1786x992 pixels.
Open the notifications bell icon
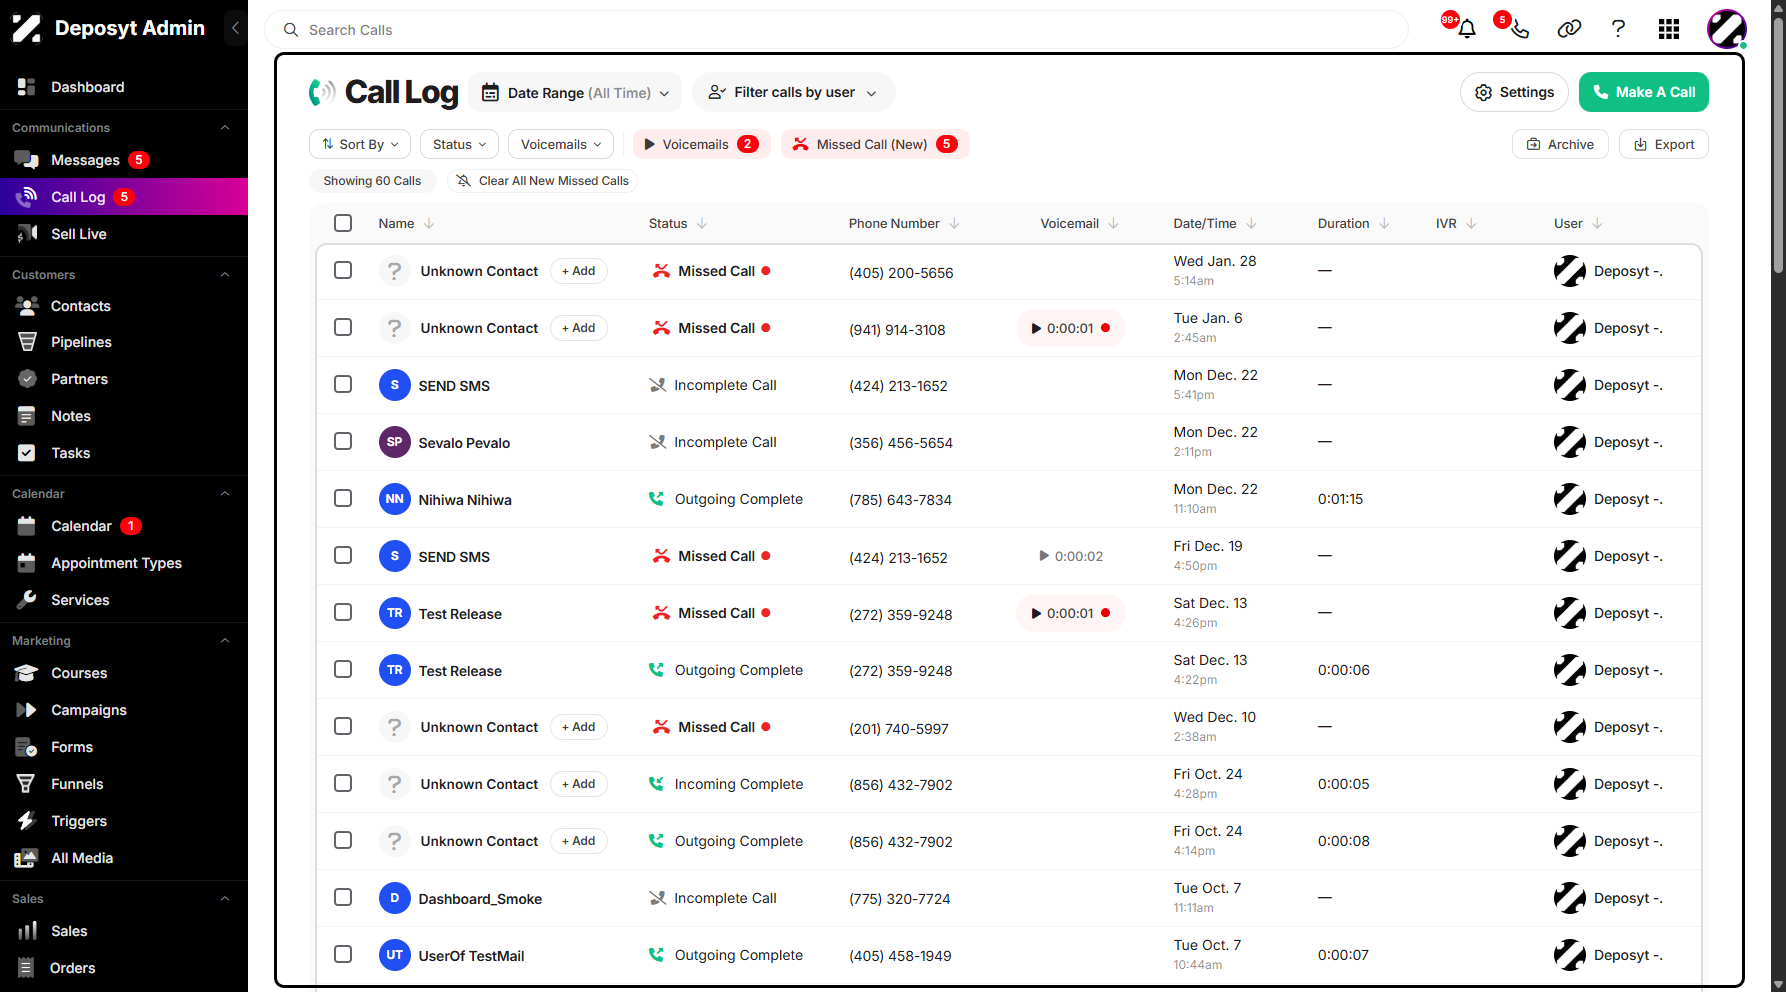coord(1467,29)
